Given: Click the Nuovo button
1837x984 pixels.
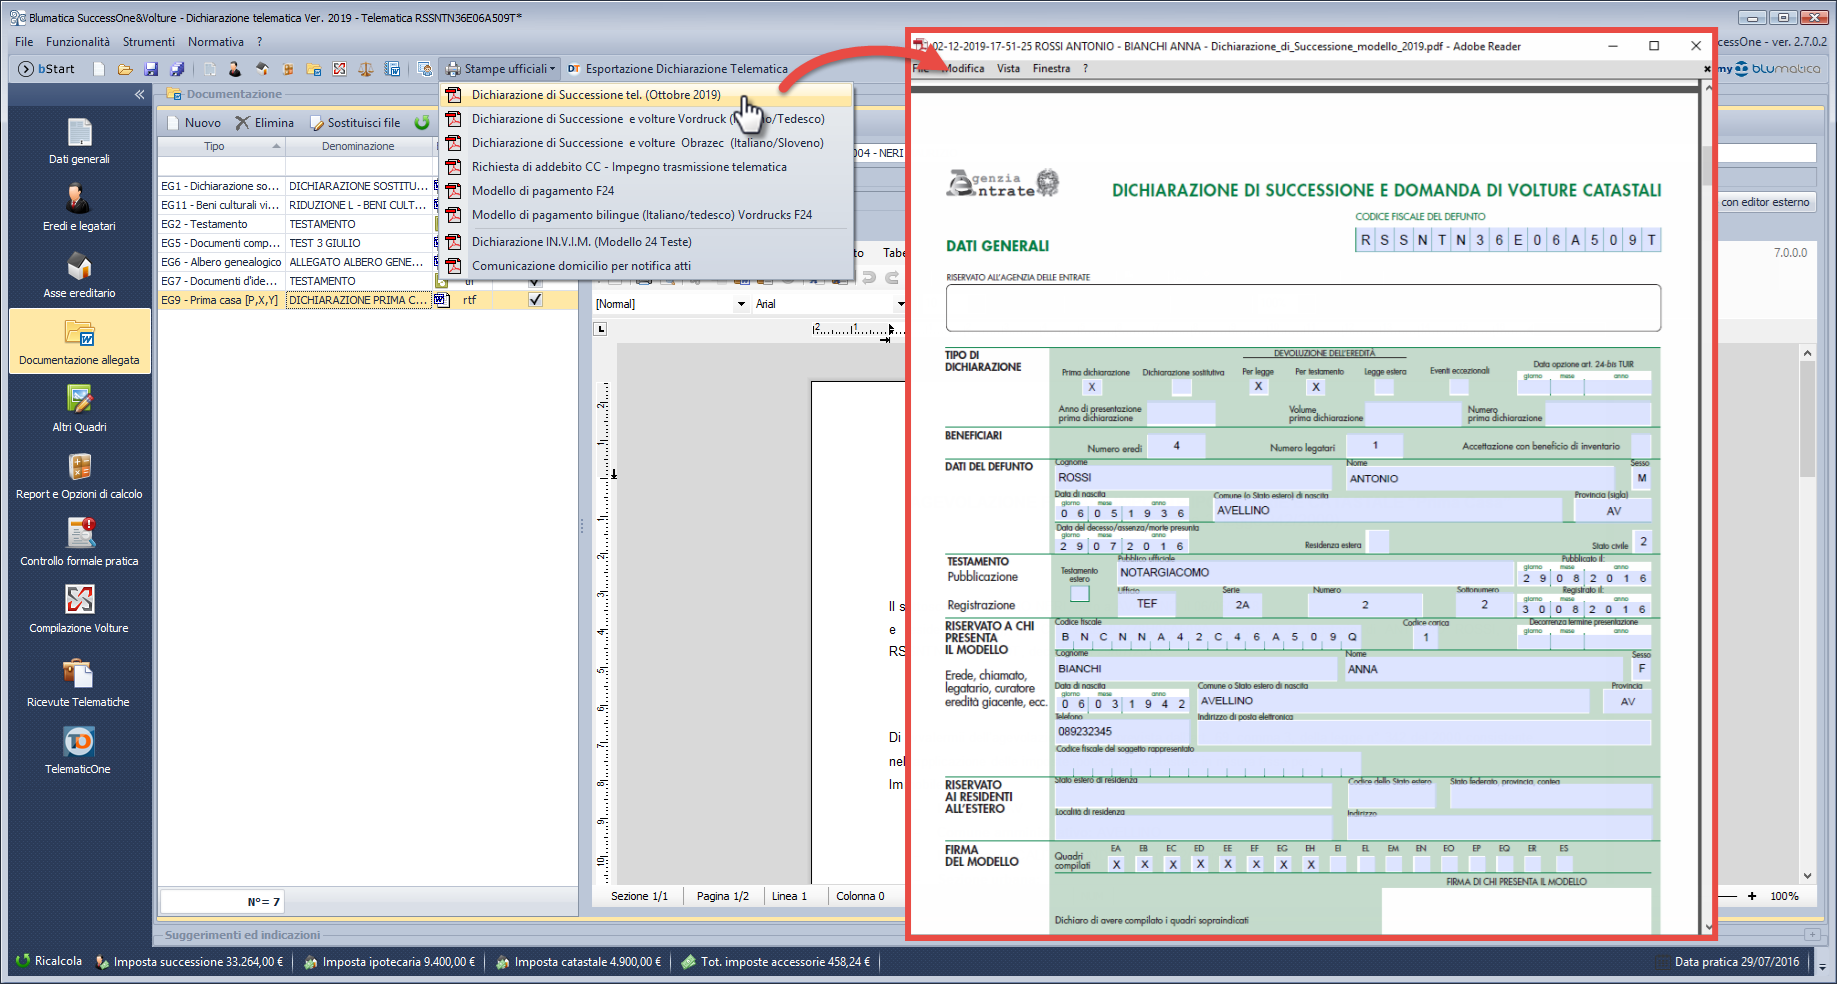Looking at the screenshot, I should pos(194,123).
